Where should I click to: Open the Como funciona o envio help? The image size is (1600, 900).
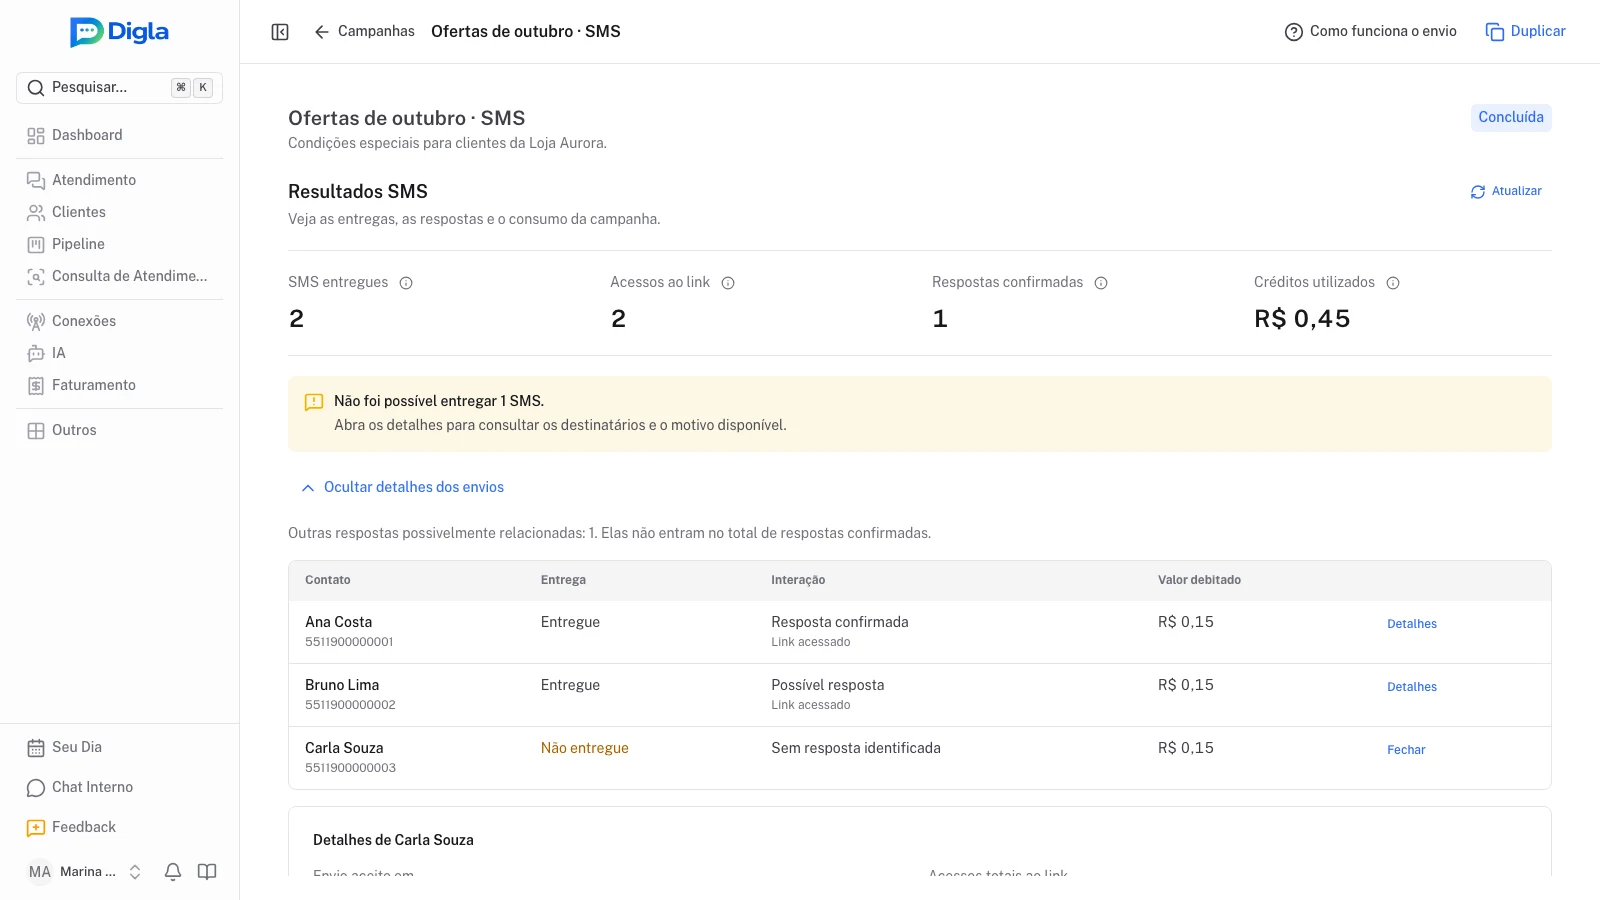coord(1370,32)
